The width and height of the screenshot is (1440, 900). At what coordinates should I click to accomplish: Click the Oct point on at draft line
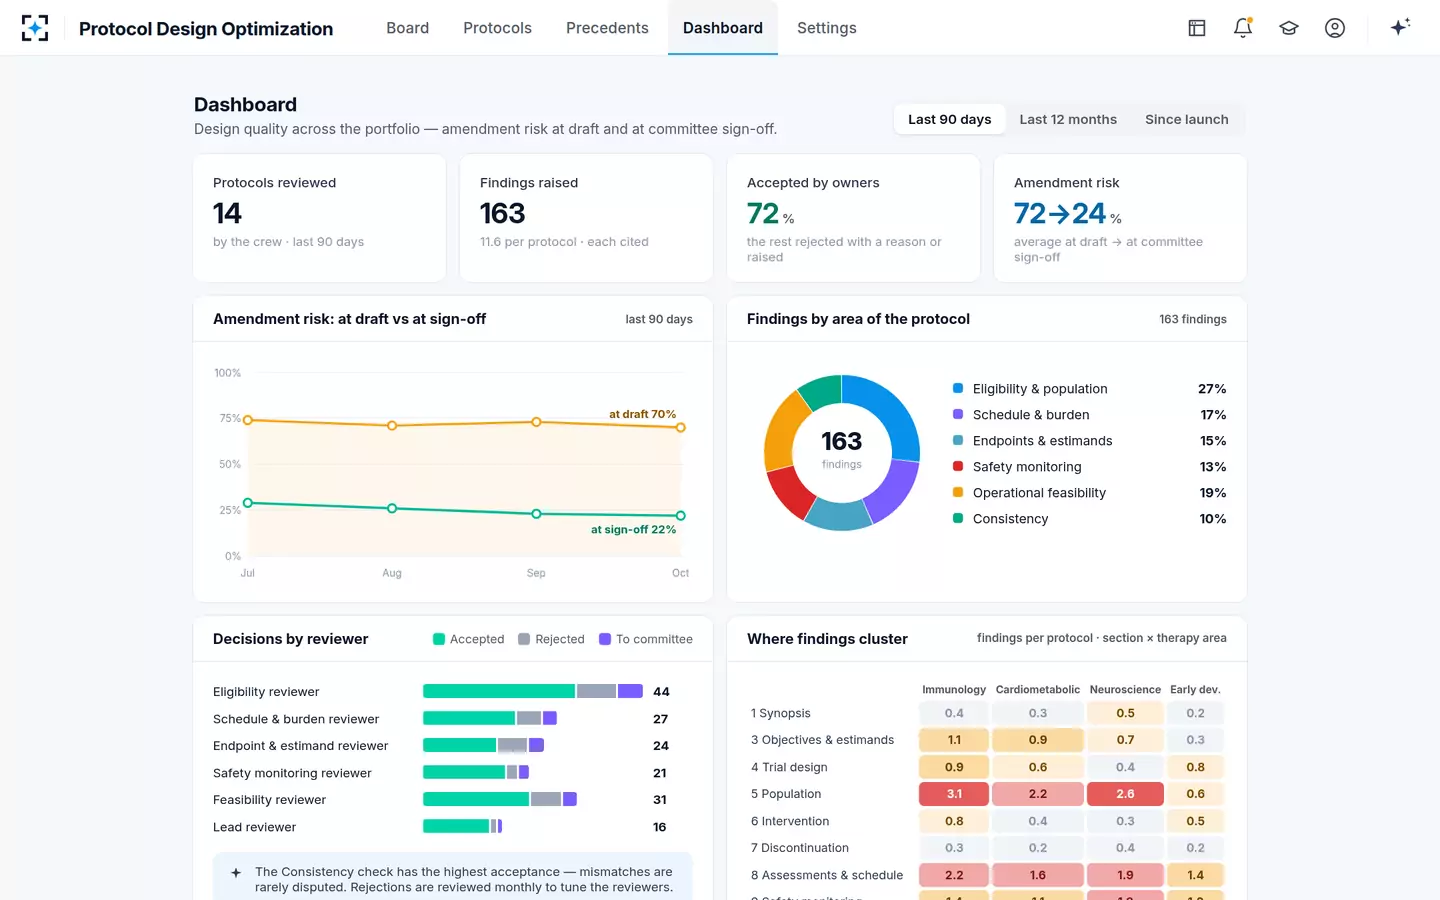pos(681,427)
